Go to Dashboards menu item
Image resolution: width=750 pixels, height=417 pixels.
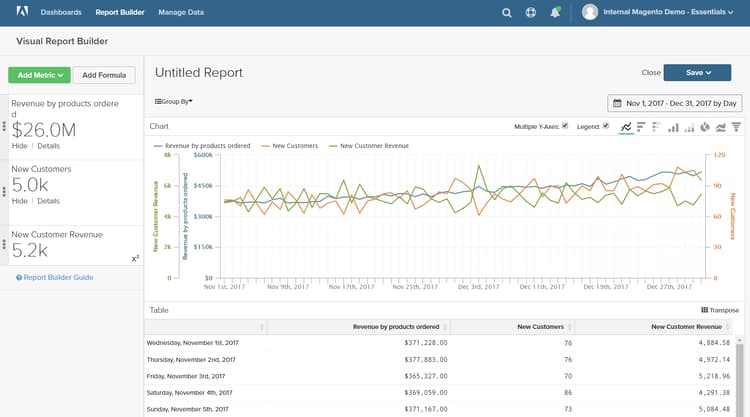click(x=62, y=13)
